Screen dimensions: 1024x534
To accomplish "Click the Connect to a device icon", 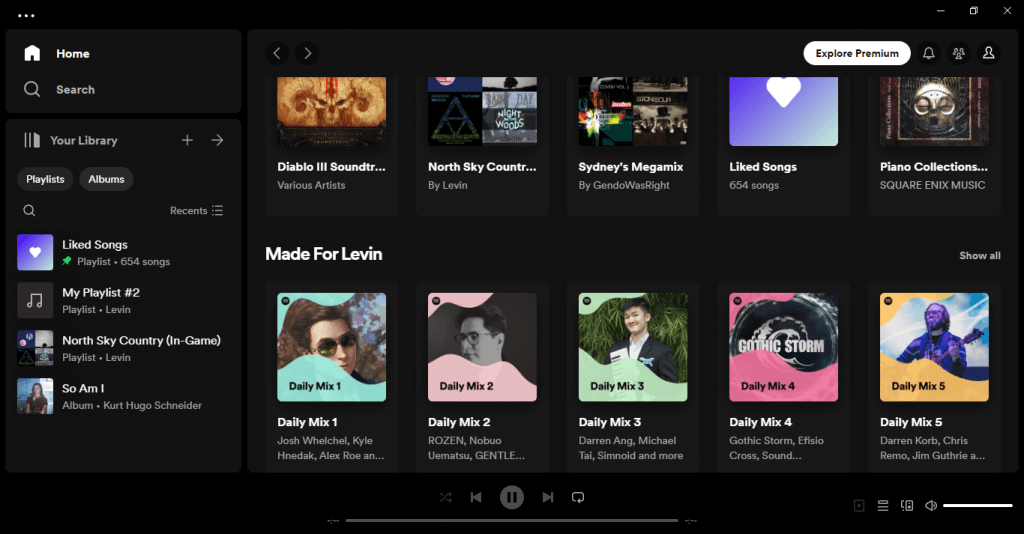I will pyautogui.click(x=907, y=506).
